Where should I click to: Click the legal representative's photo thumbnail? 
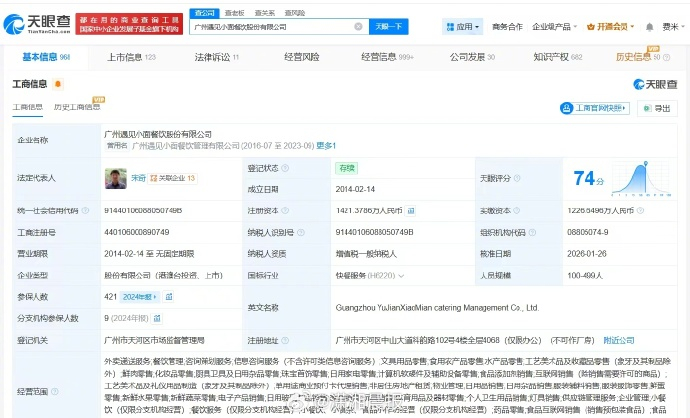point(116,178)
